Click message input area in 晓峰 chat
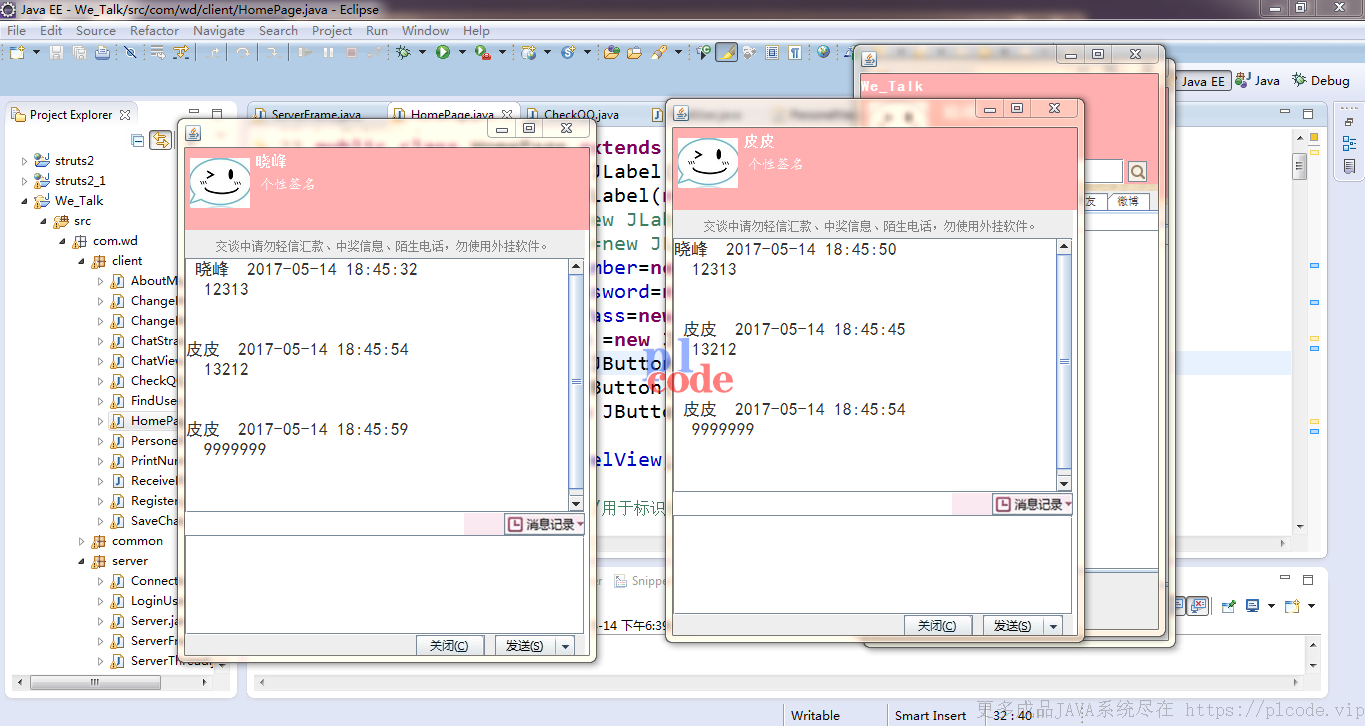 click(385, 583)
